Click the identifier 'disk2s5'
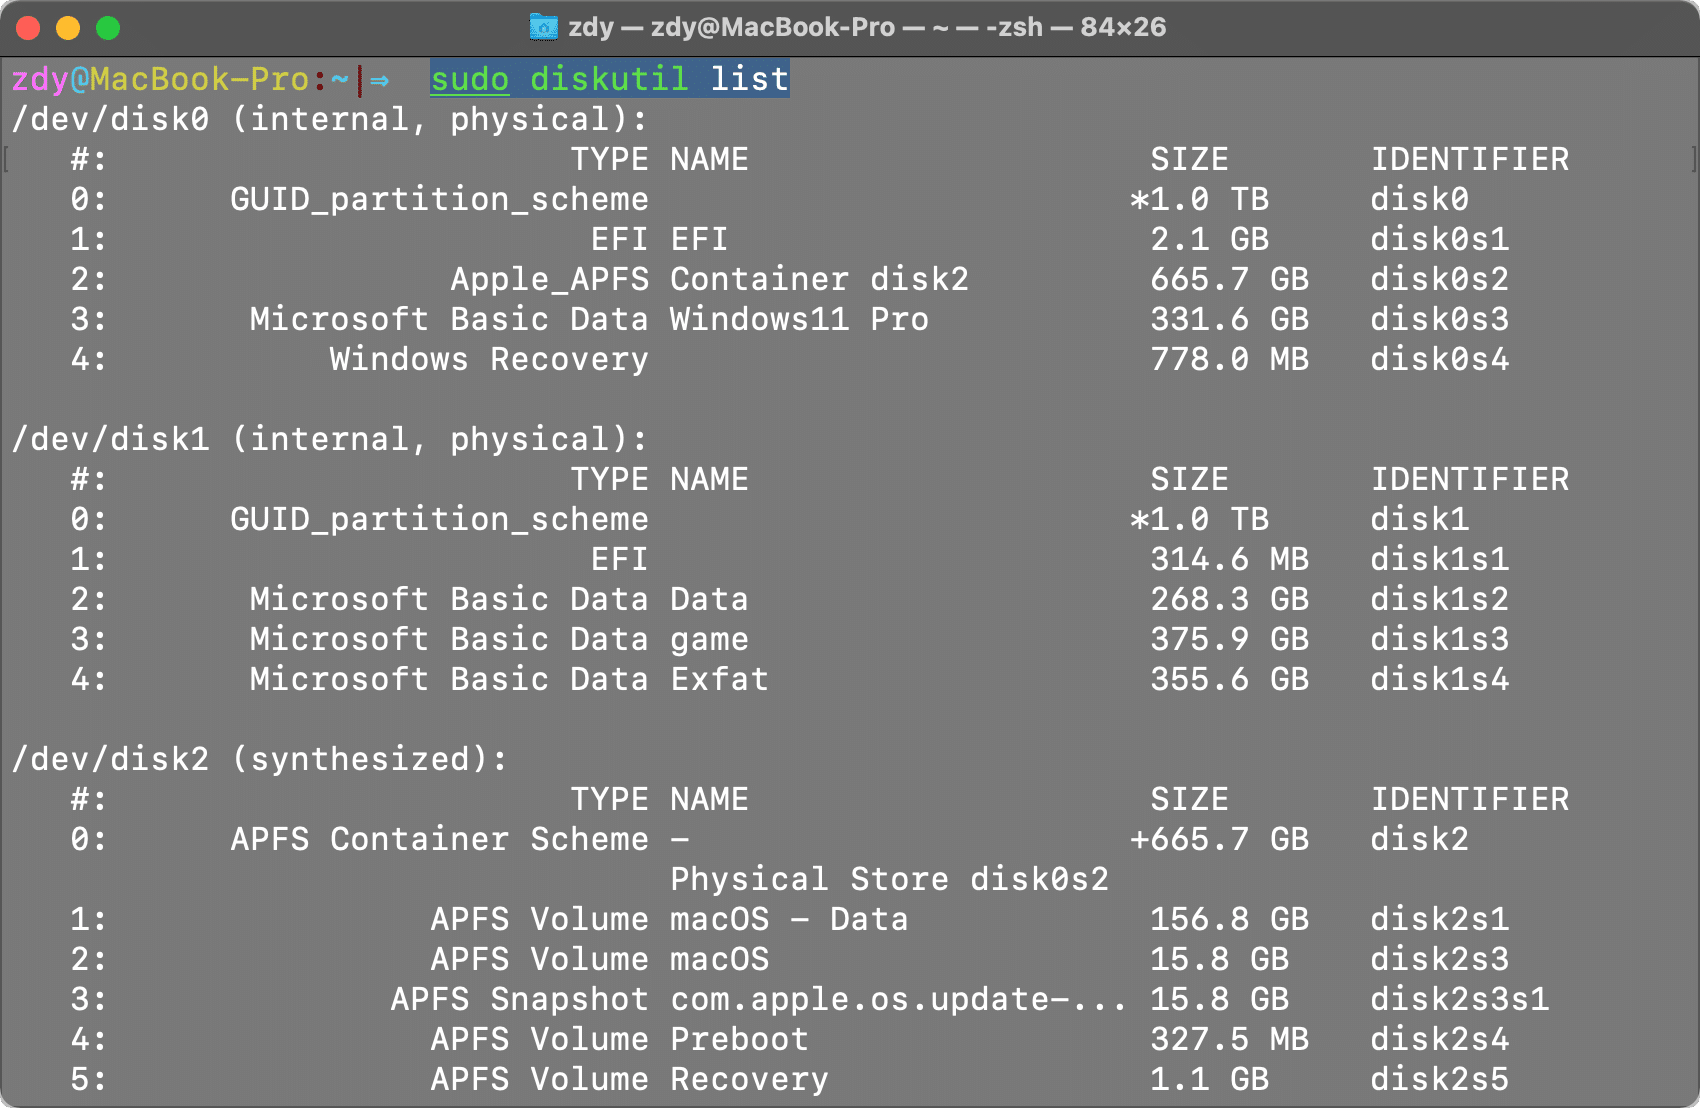The height and width of the screenshot is (1108, 1700). (1440, 1080)
